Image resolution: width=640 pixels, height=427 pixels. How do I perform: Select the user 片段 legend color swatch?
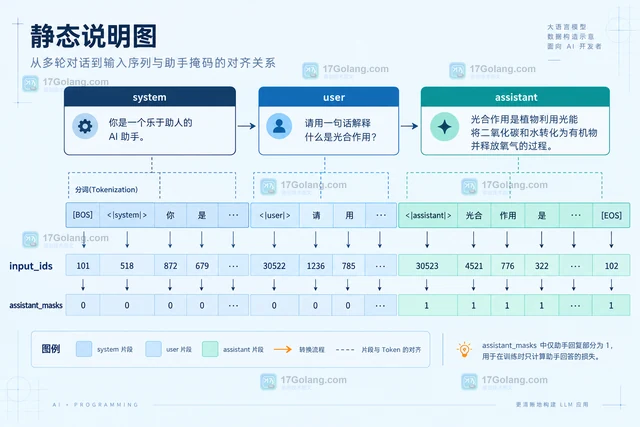pyautogui.click(x=153, y=349)
